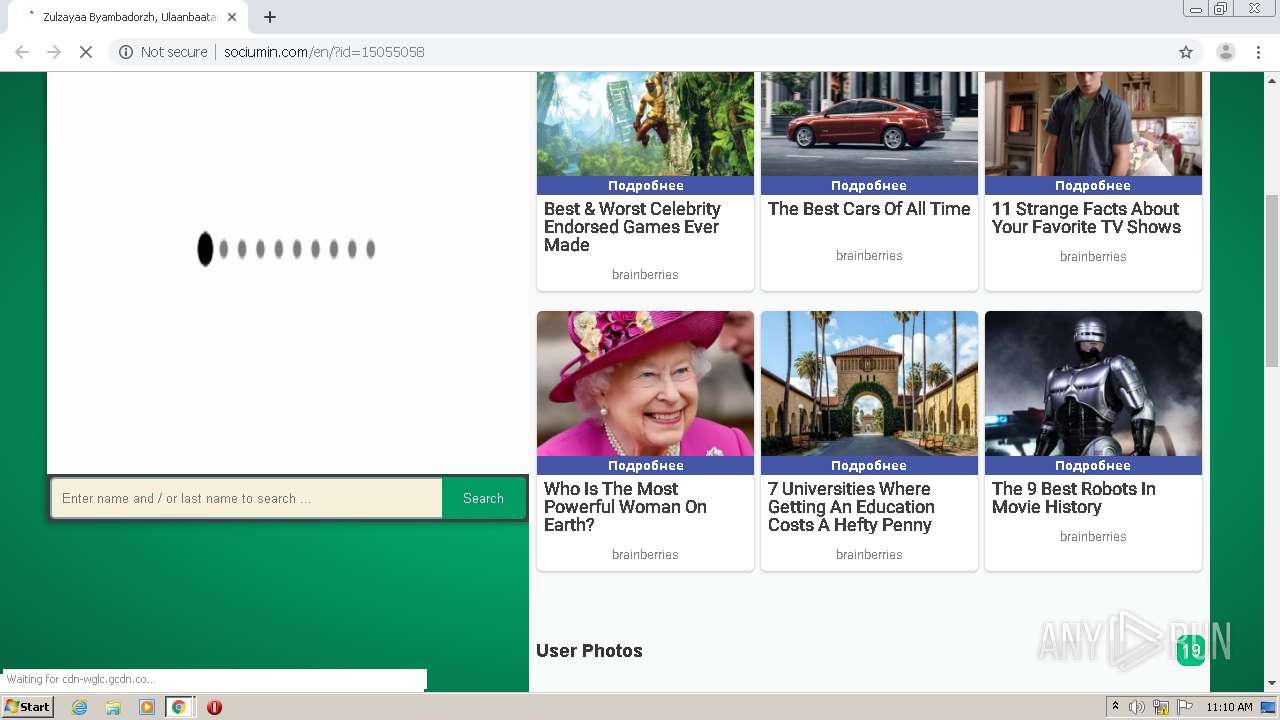Open Chrome three-dot menu
This screenshot has height=720, width=1280.
pyautogui.click(x=1258, y=52)
